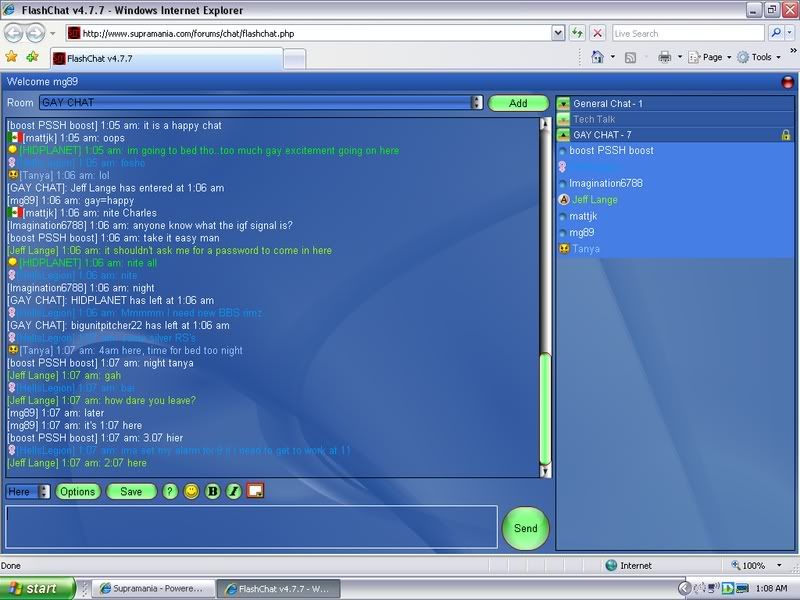Open the Page menu dropdown
Viewport: 800px width, 600px height.
pyautogui.click(x=729, y=57)
